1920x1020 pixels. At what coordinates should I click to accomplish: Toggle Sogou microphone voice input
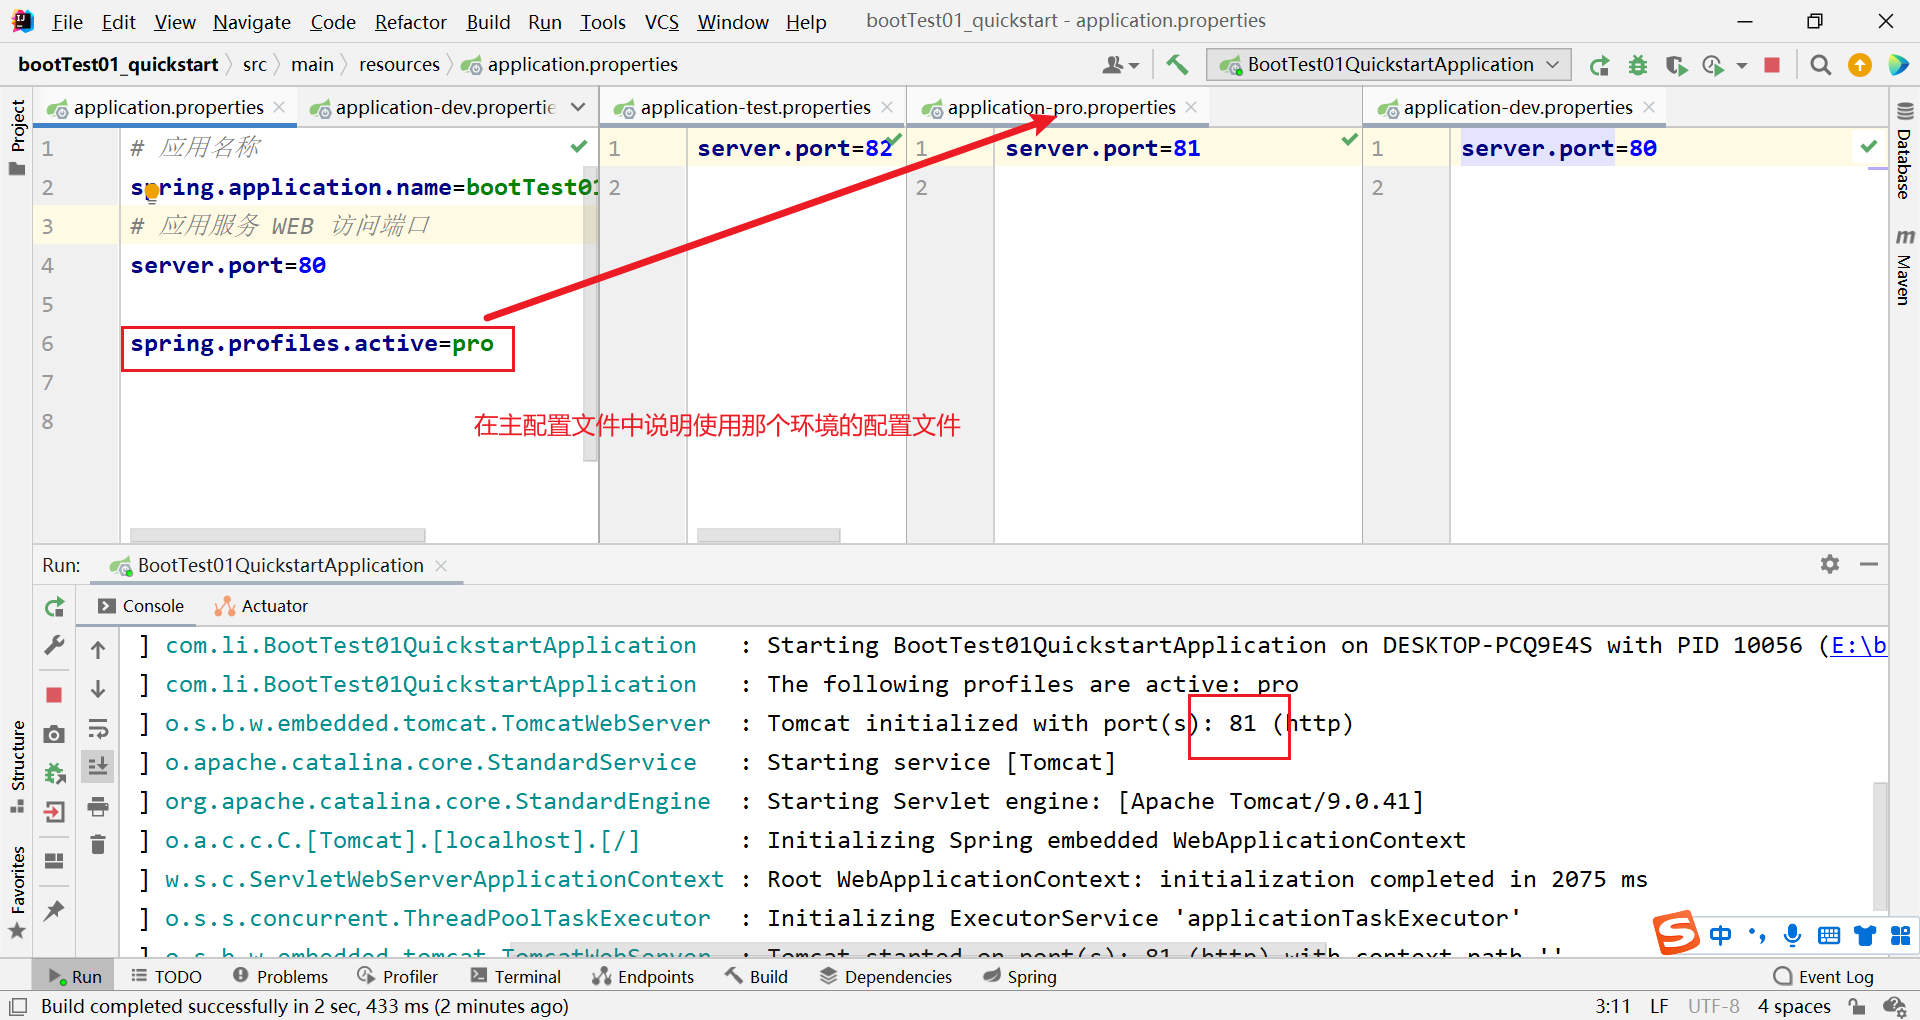click(1792, 935)
